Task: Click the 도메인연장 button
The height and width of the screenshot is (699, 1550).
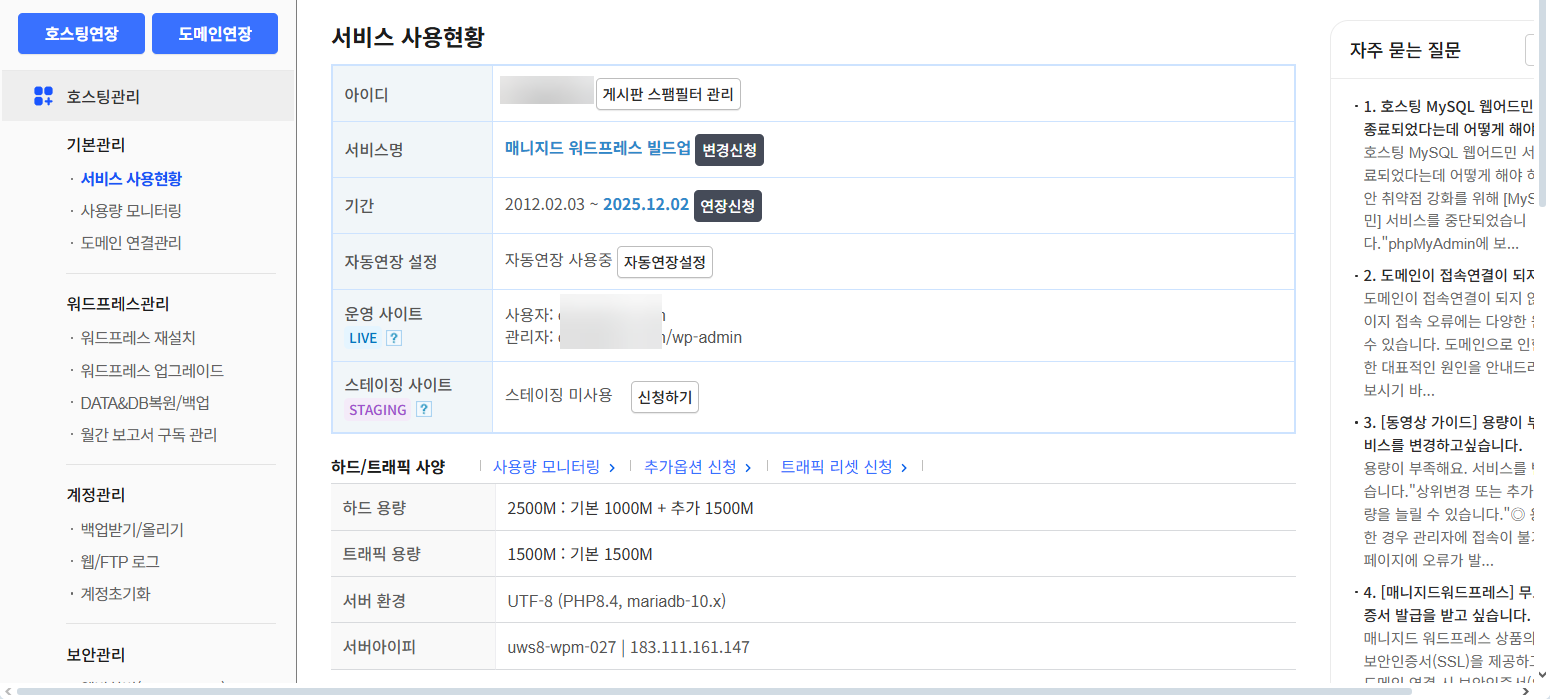Action: coord(215,33)
